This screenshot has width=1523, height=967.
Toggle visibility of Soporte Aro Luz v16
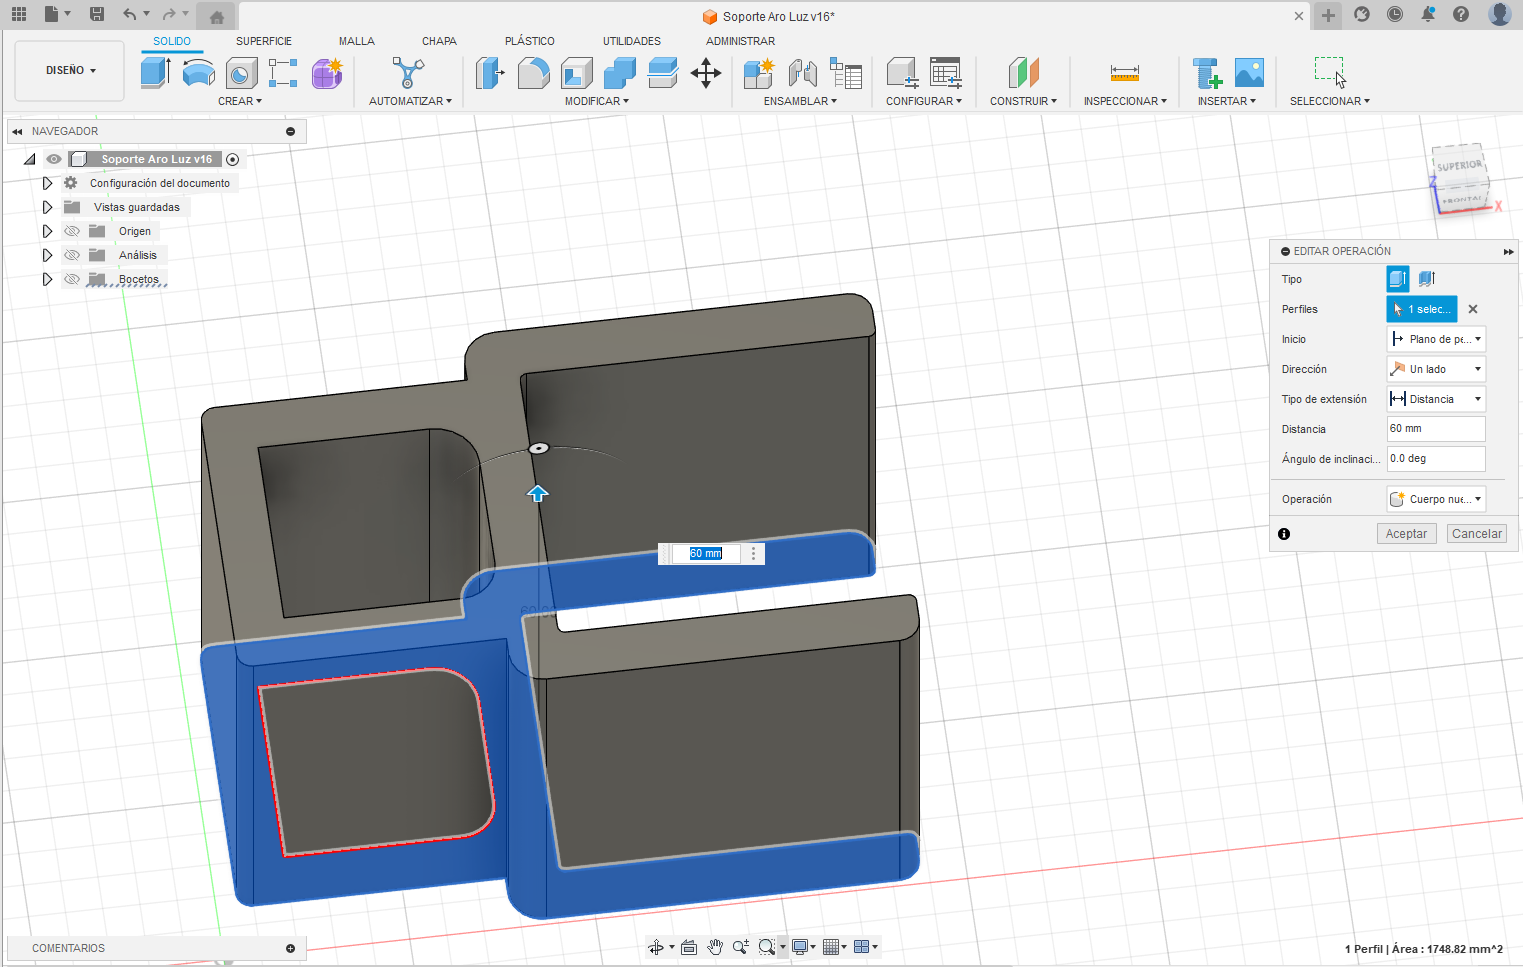[x=54, y=159]
